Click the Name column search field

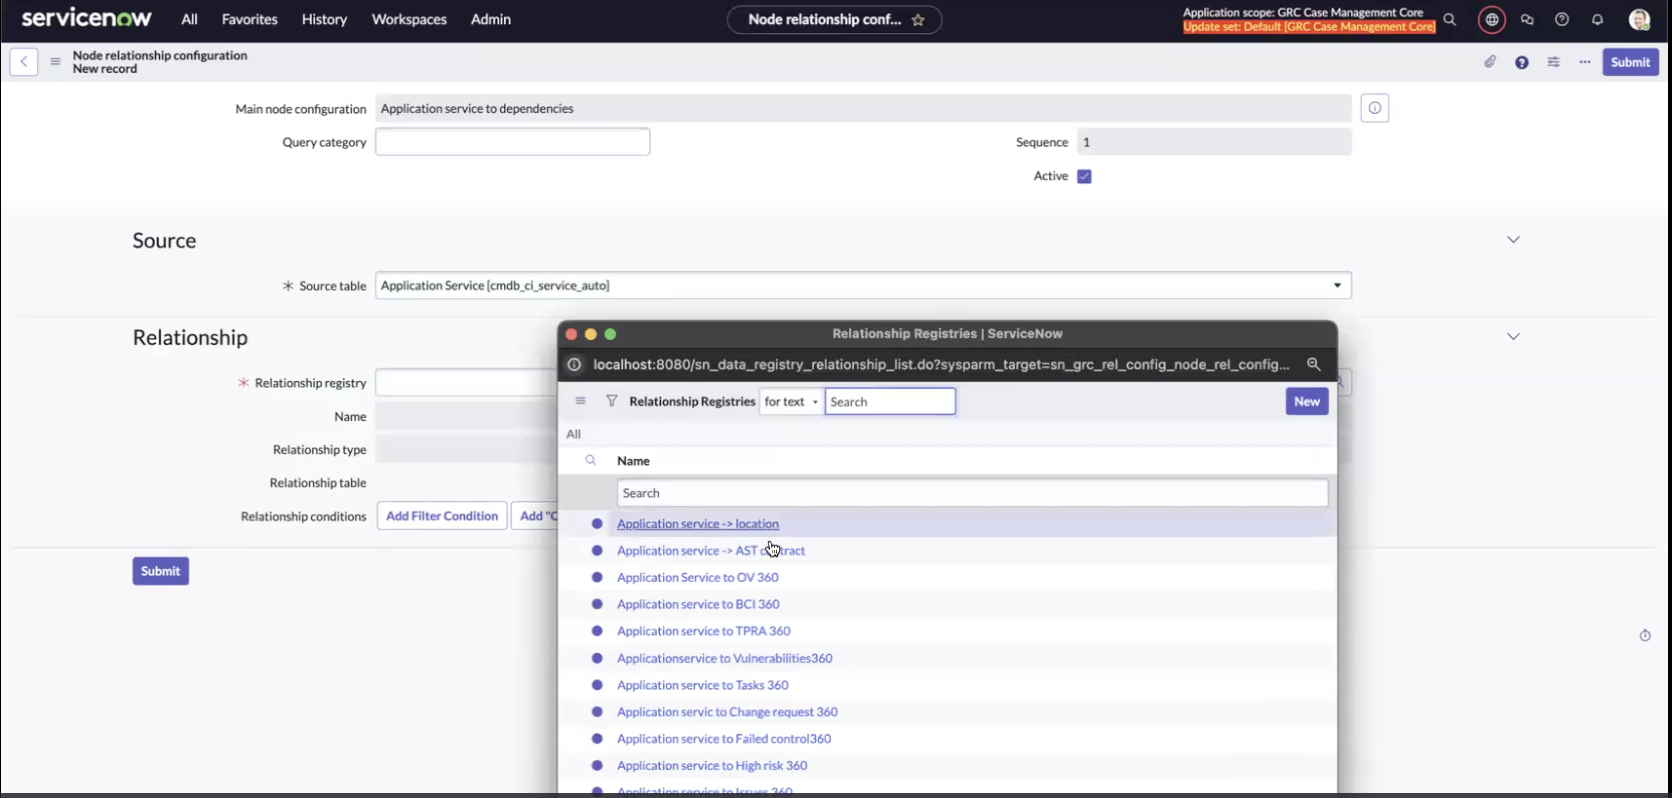click(x=973, y=493)
